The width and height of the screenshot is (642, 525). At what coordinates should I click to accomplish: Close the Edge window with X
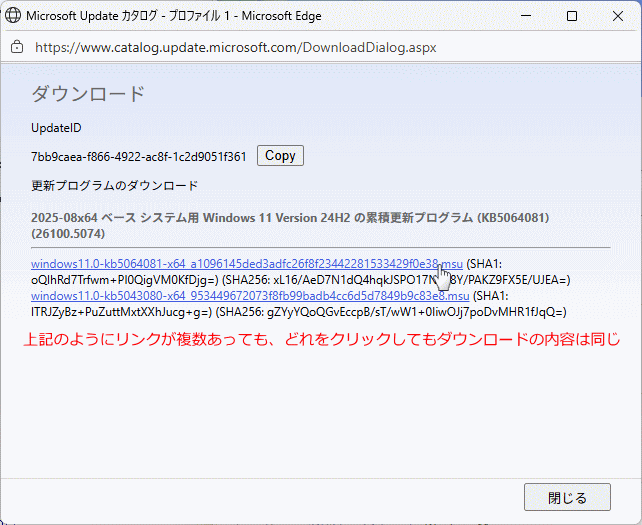click(618, 17)
